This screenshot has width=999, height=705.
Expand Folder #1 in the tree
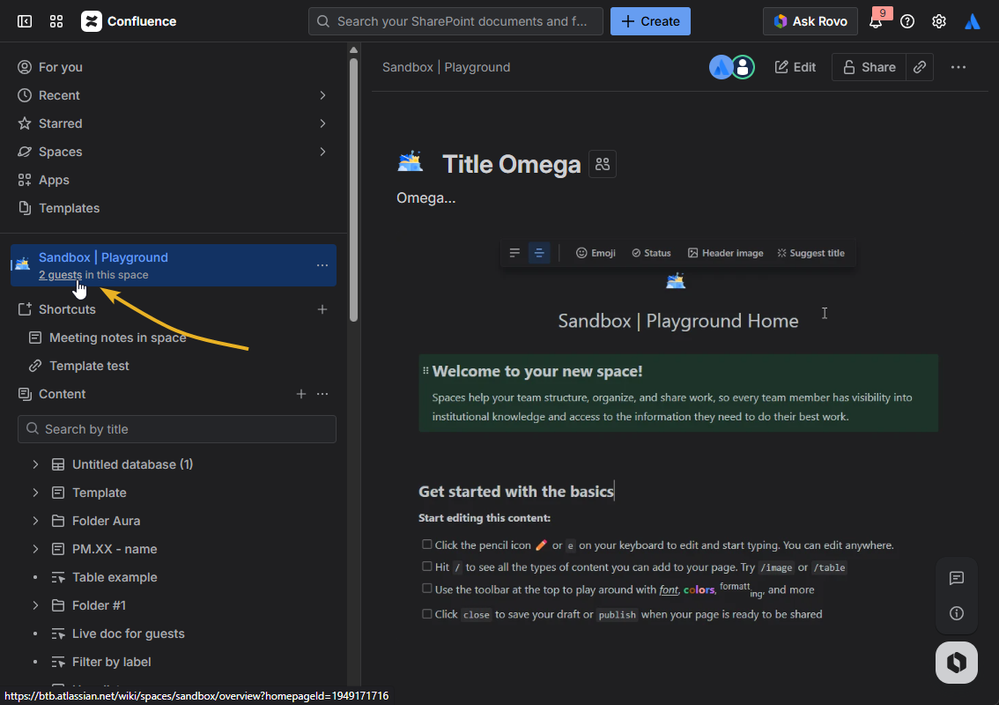point(35,606)
